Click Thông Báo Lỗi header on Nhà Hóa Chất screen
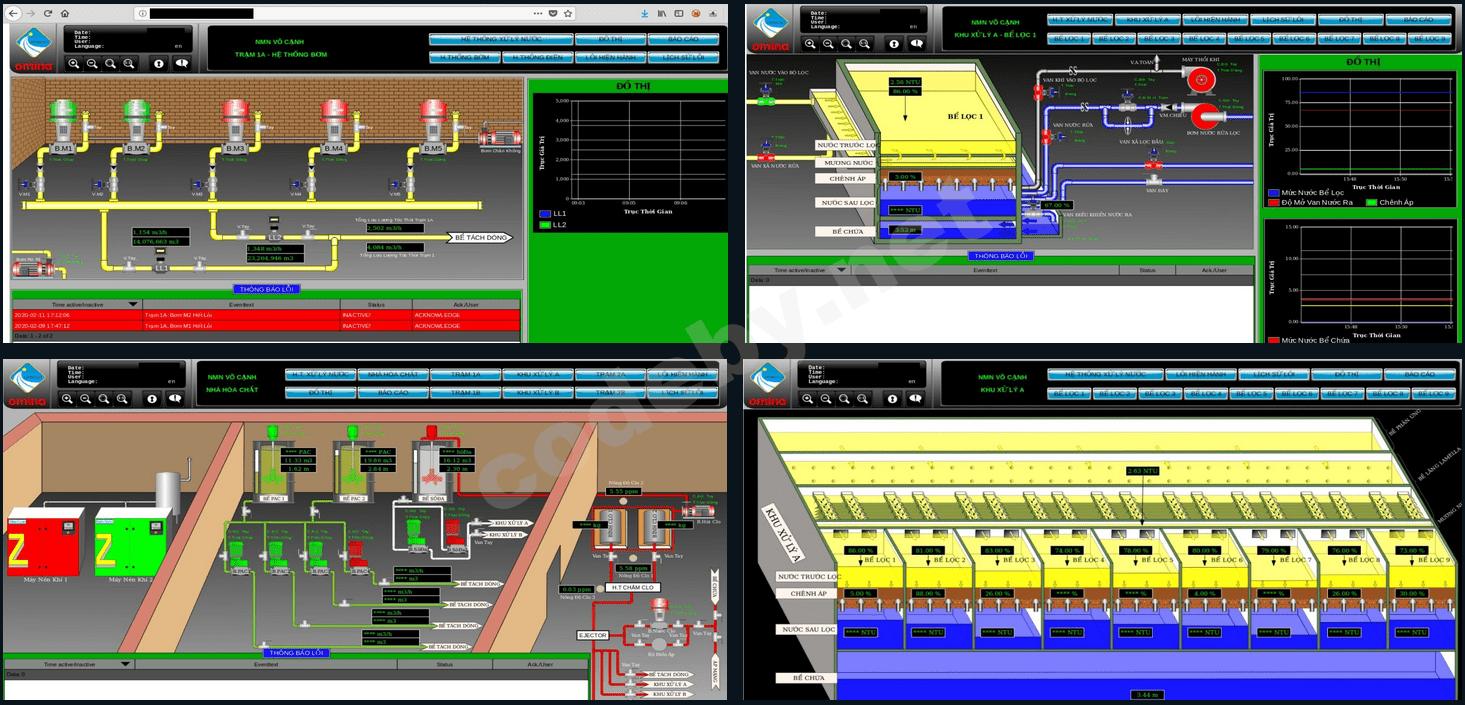Screen dimensions: 1465x705 click(x=297, y=652)
